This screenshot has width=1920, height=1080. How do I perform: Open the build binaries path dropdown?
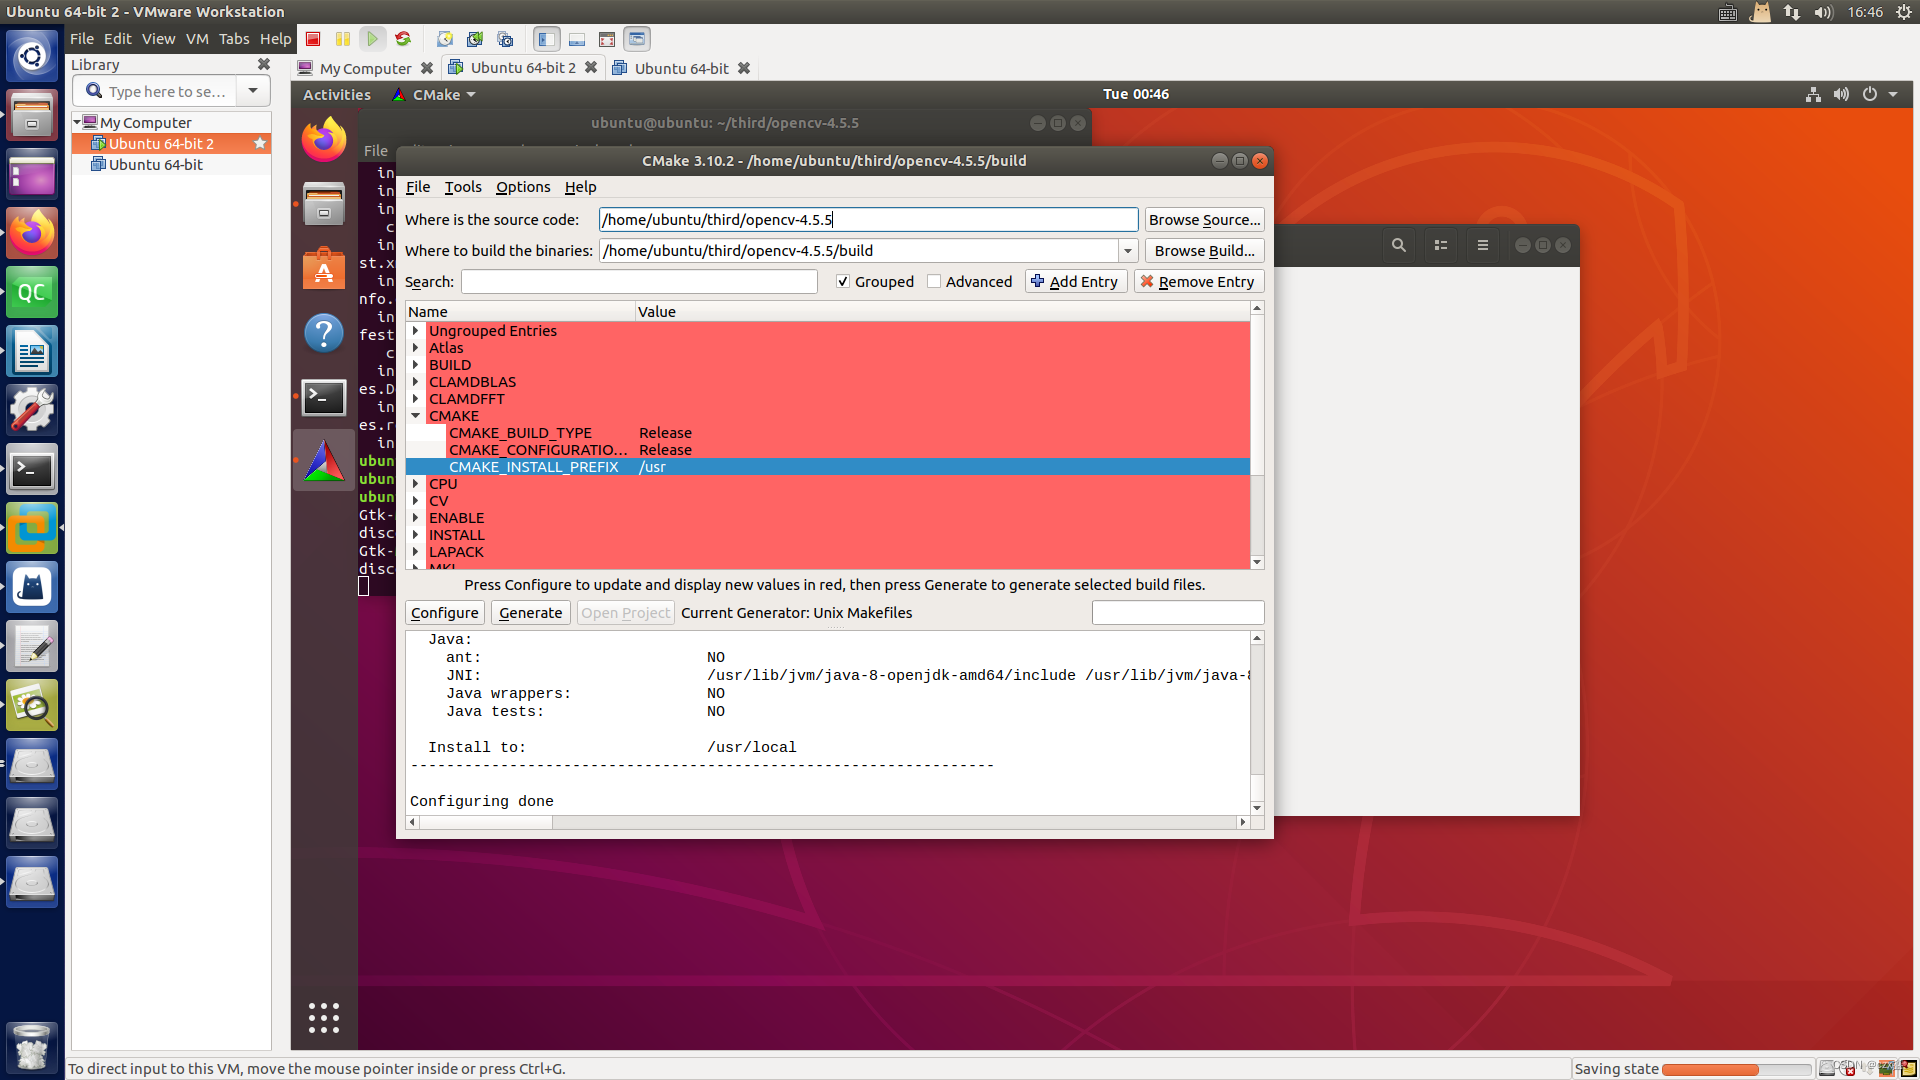click(1128, 251)
